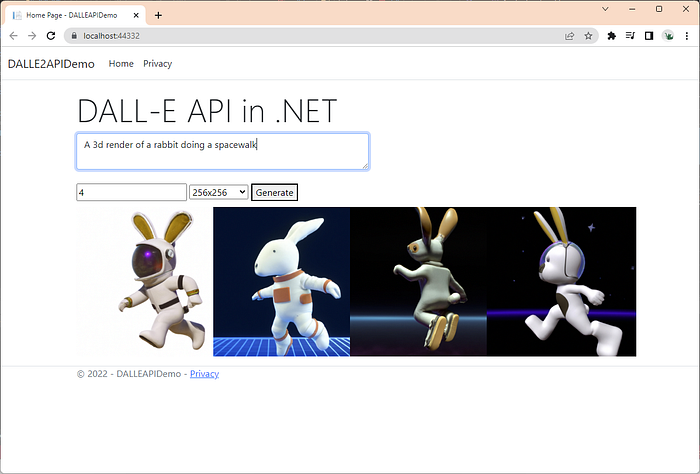Viewport: 700px width, 474px height.
Task: Open the profile avatar menu
Action: [x=668, y=36]
